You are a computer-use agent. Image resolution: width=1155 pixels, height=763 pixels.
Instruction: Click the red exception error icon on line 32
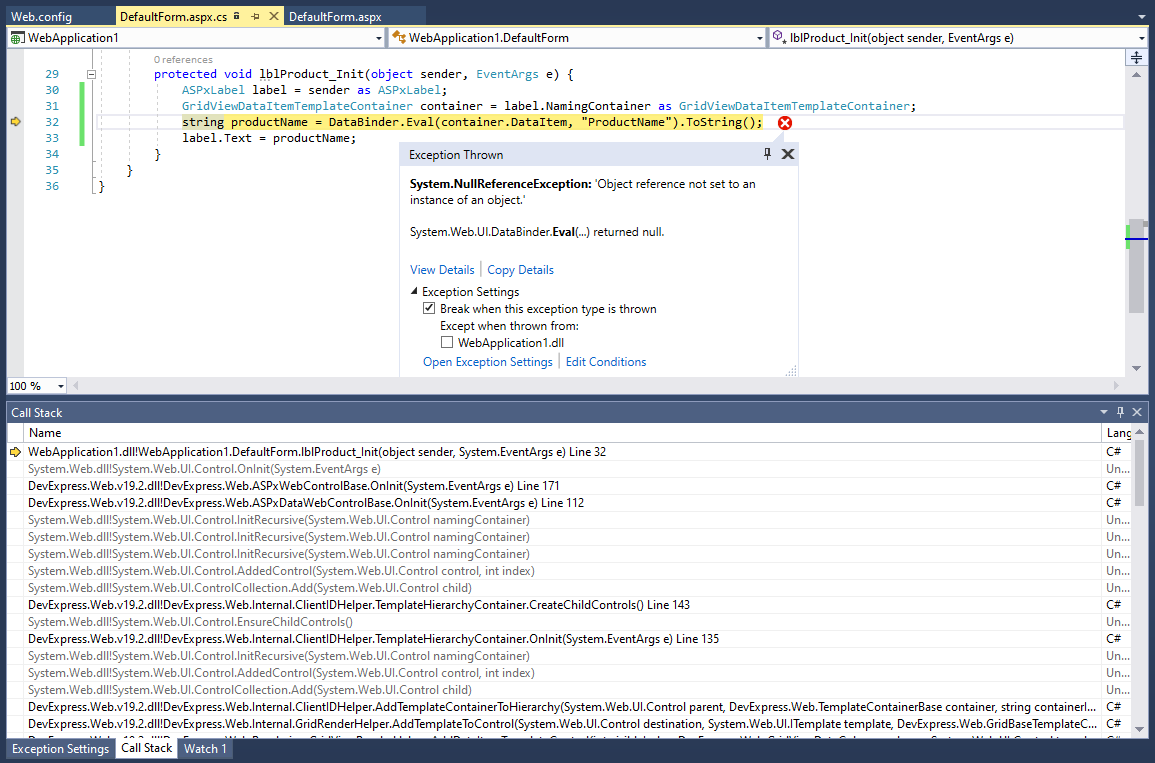(x=785, y=122)
